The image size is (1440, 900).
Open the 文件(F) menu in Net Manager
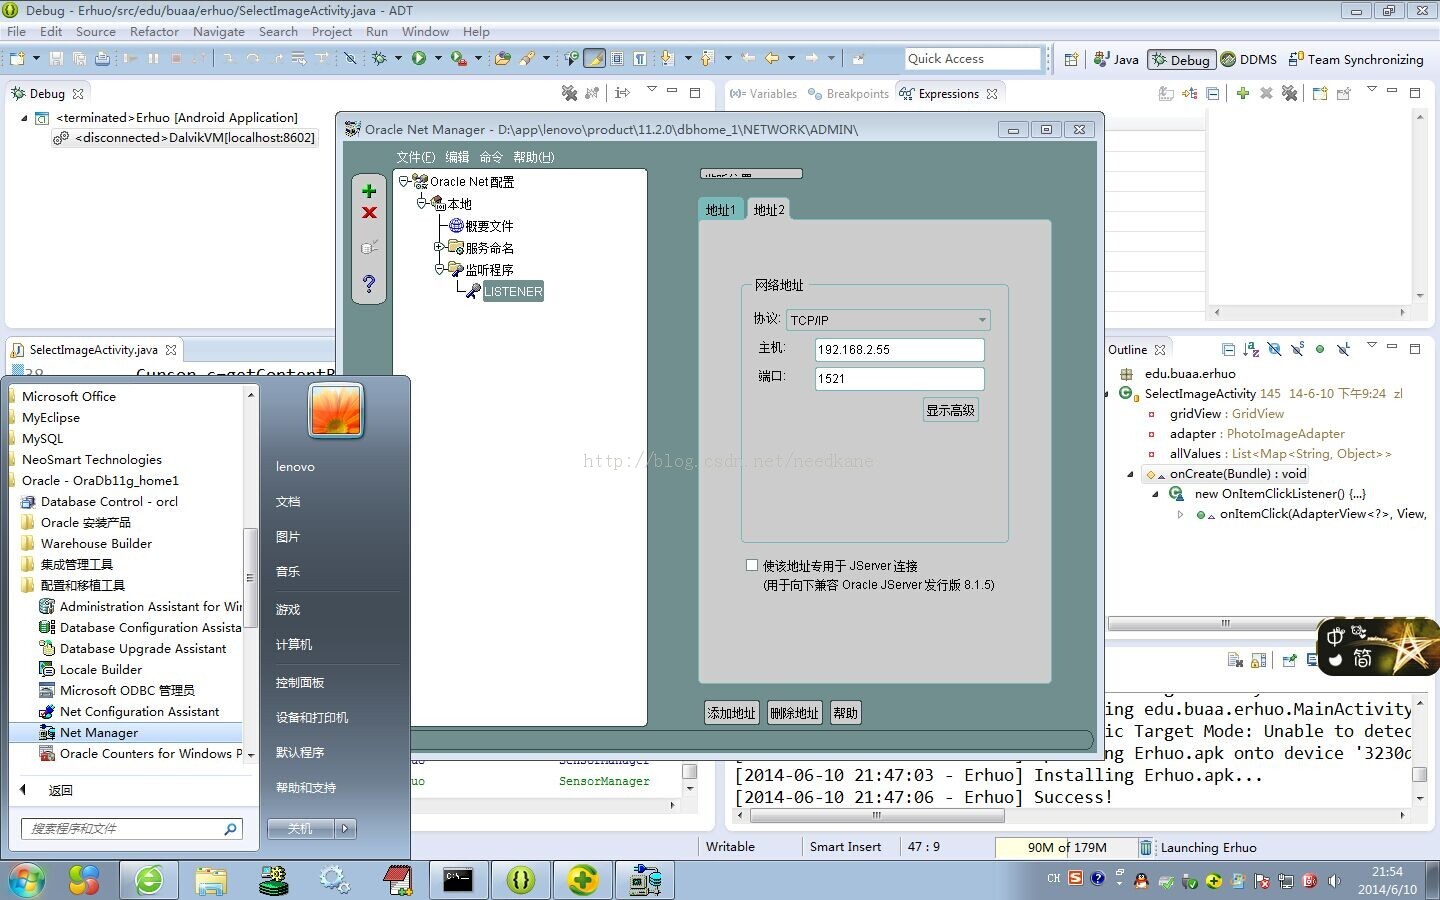(x=416, y=157)
